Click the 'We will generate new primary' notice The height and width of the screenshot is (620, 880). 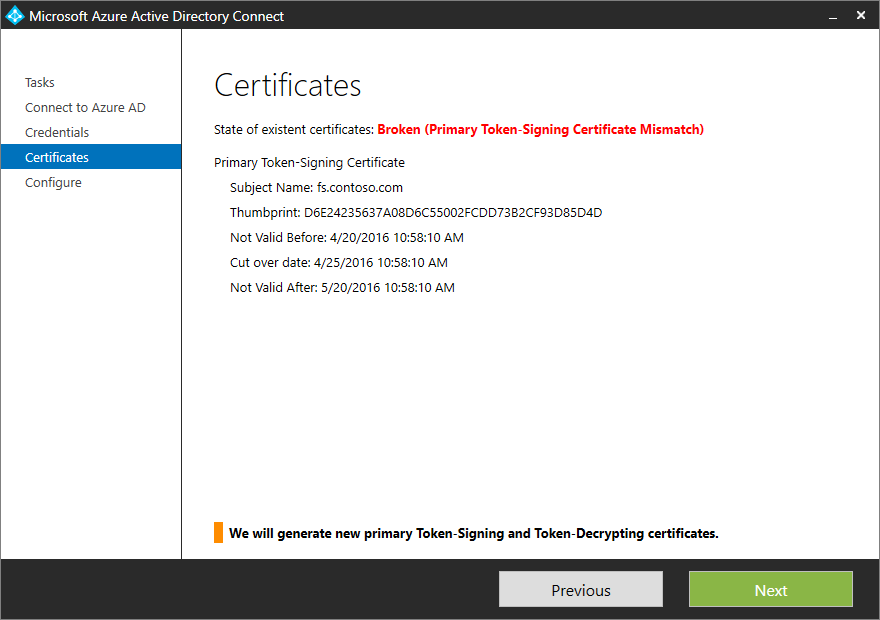point(474,533)
